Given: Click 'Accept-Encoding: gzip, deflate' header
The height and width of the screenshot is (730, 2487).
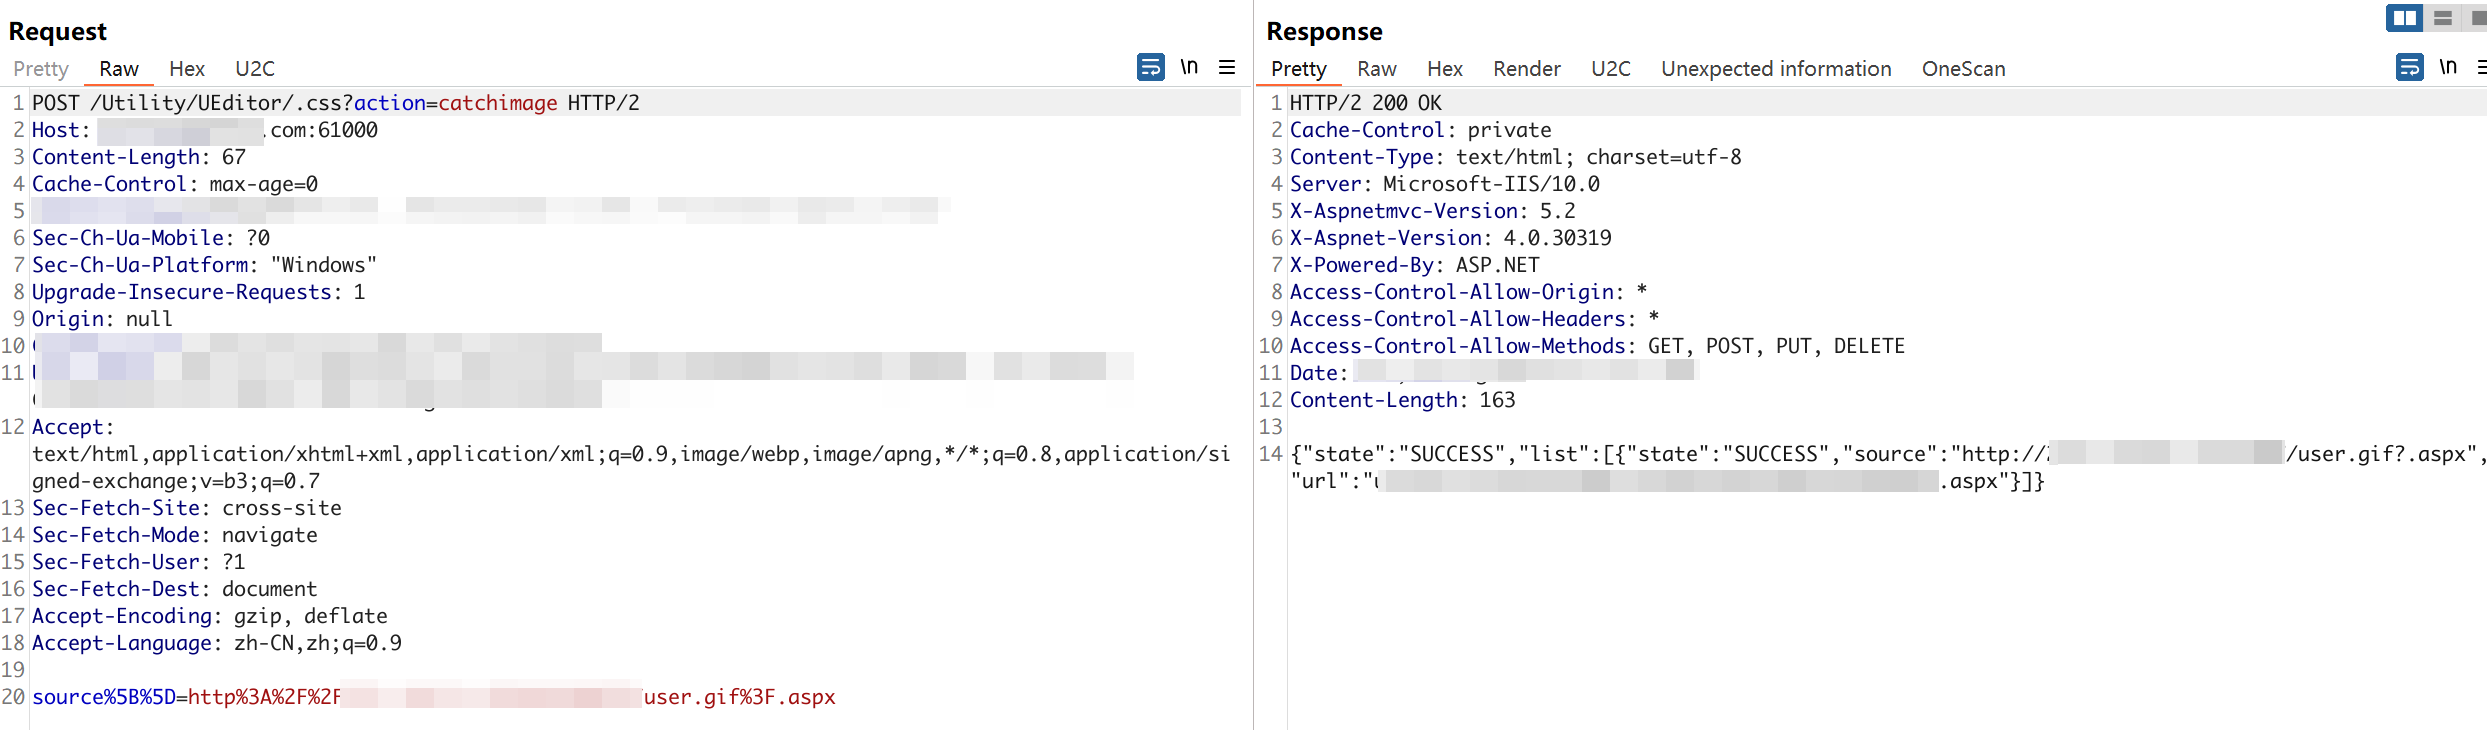Looking at the screenshot, I should coord(210,616).
